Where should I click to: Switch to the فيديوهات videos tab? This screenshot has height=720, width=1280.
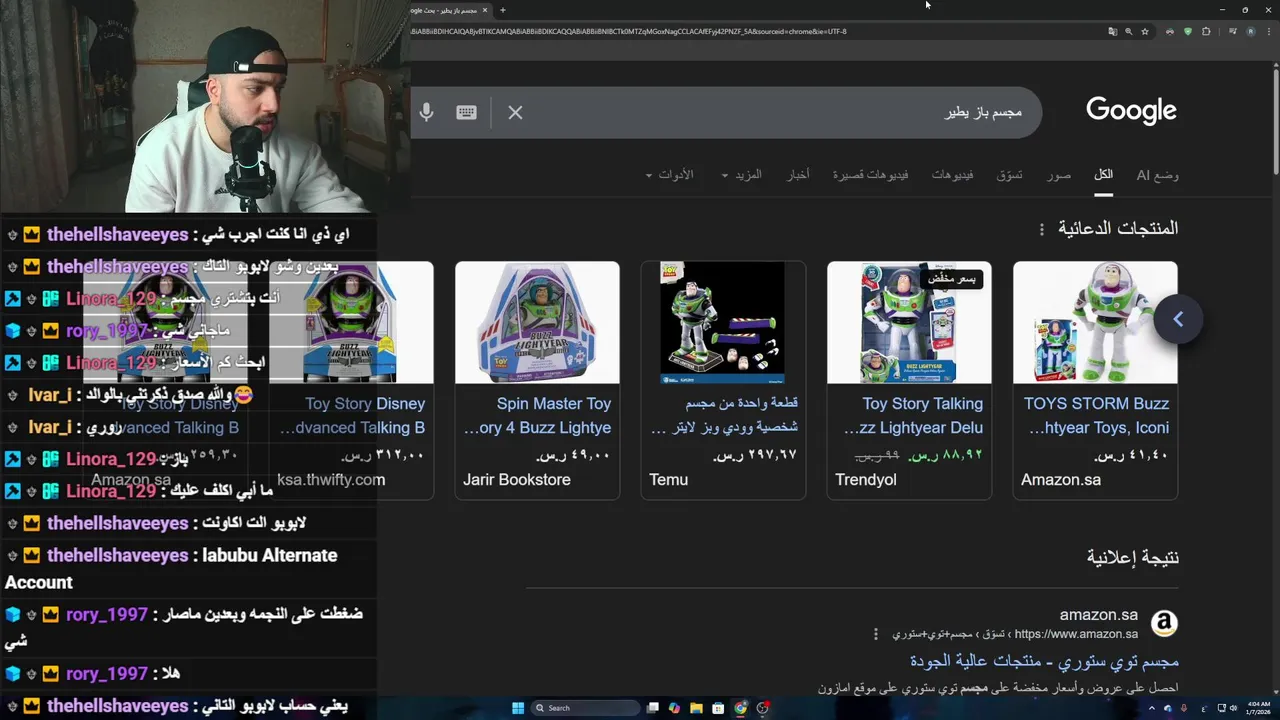(x=953, y=175)
